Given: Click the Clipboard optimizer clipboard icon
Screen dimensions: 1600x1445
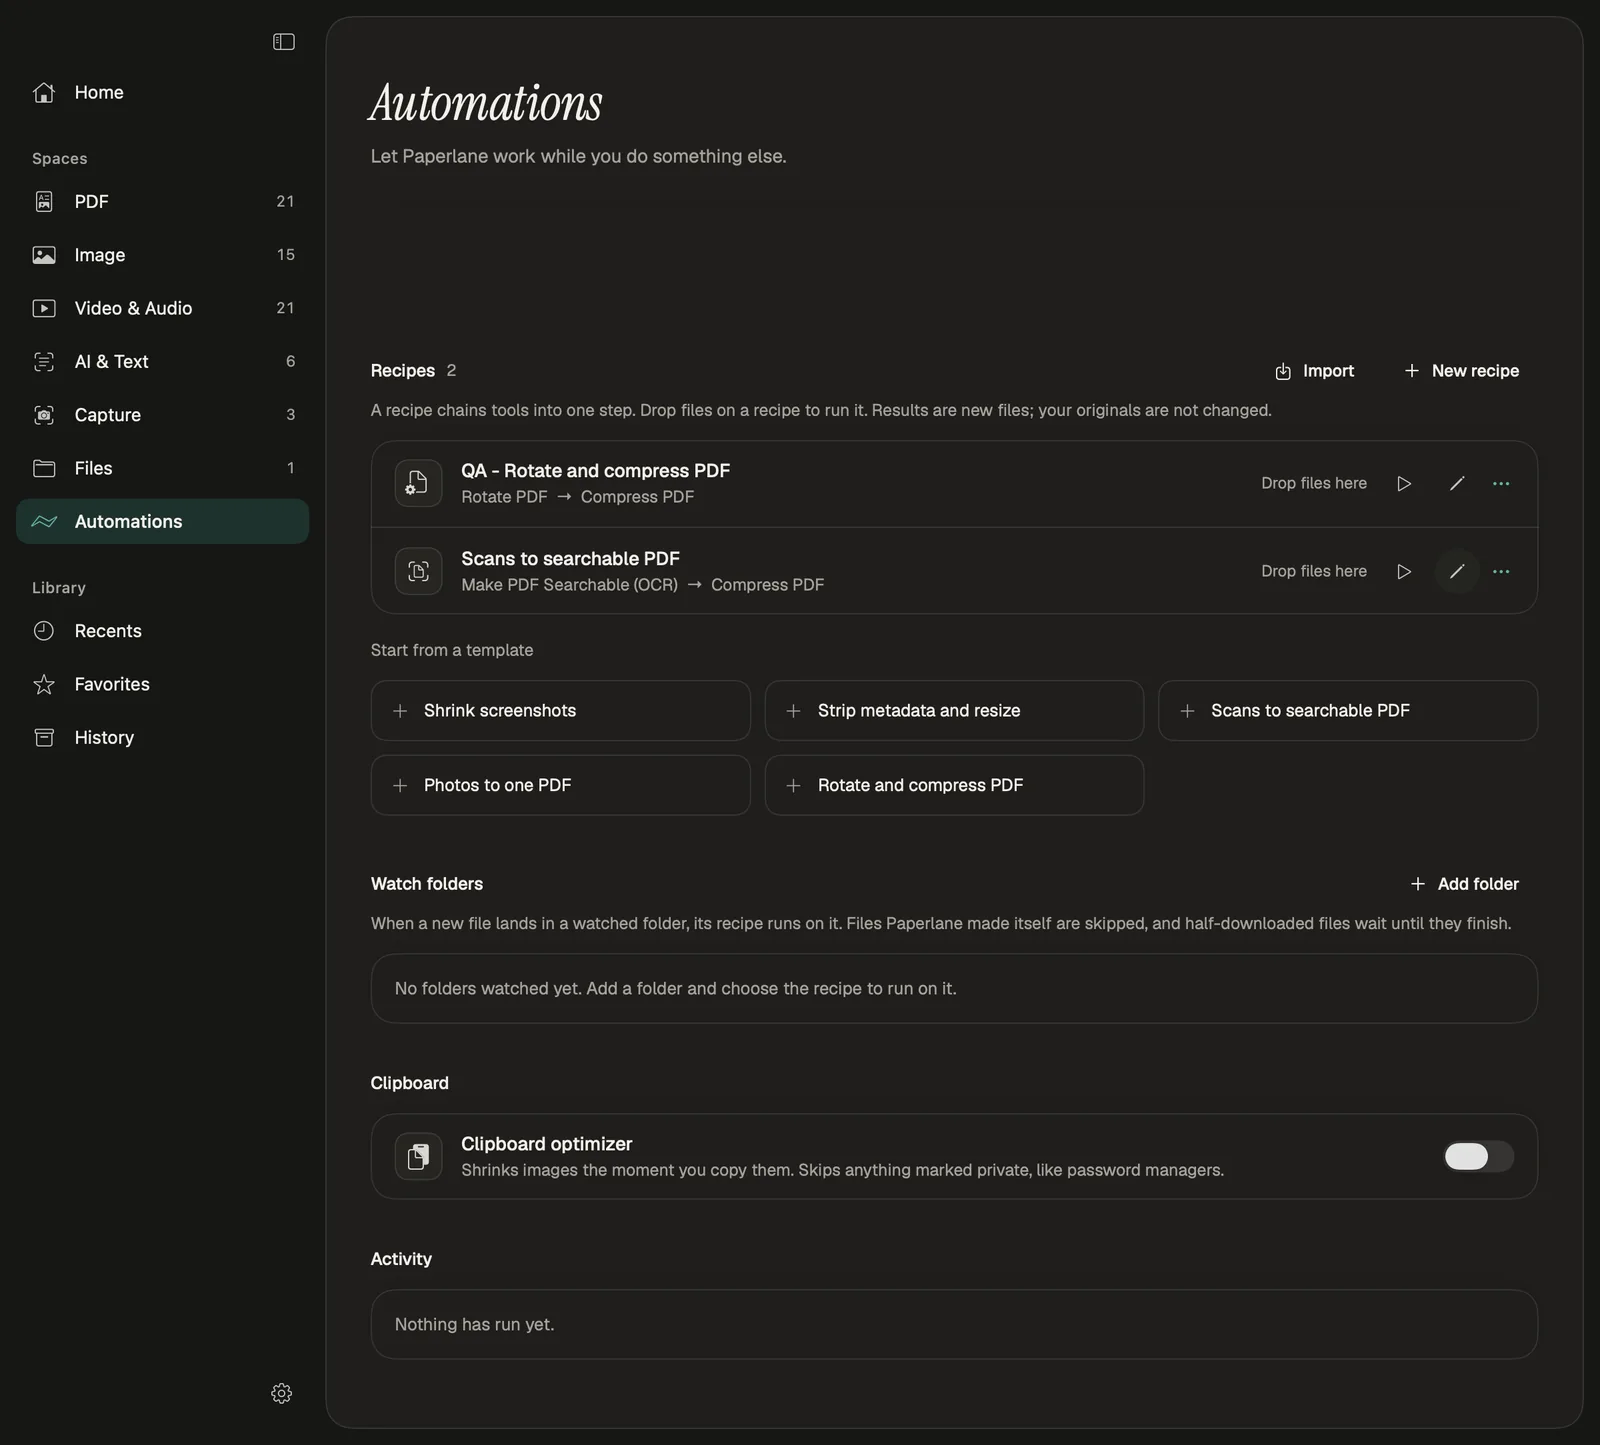Looking at the screenshot, I should pos(418,1156).
